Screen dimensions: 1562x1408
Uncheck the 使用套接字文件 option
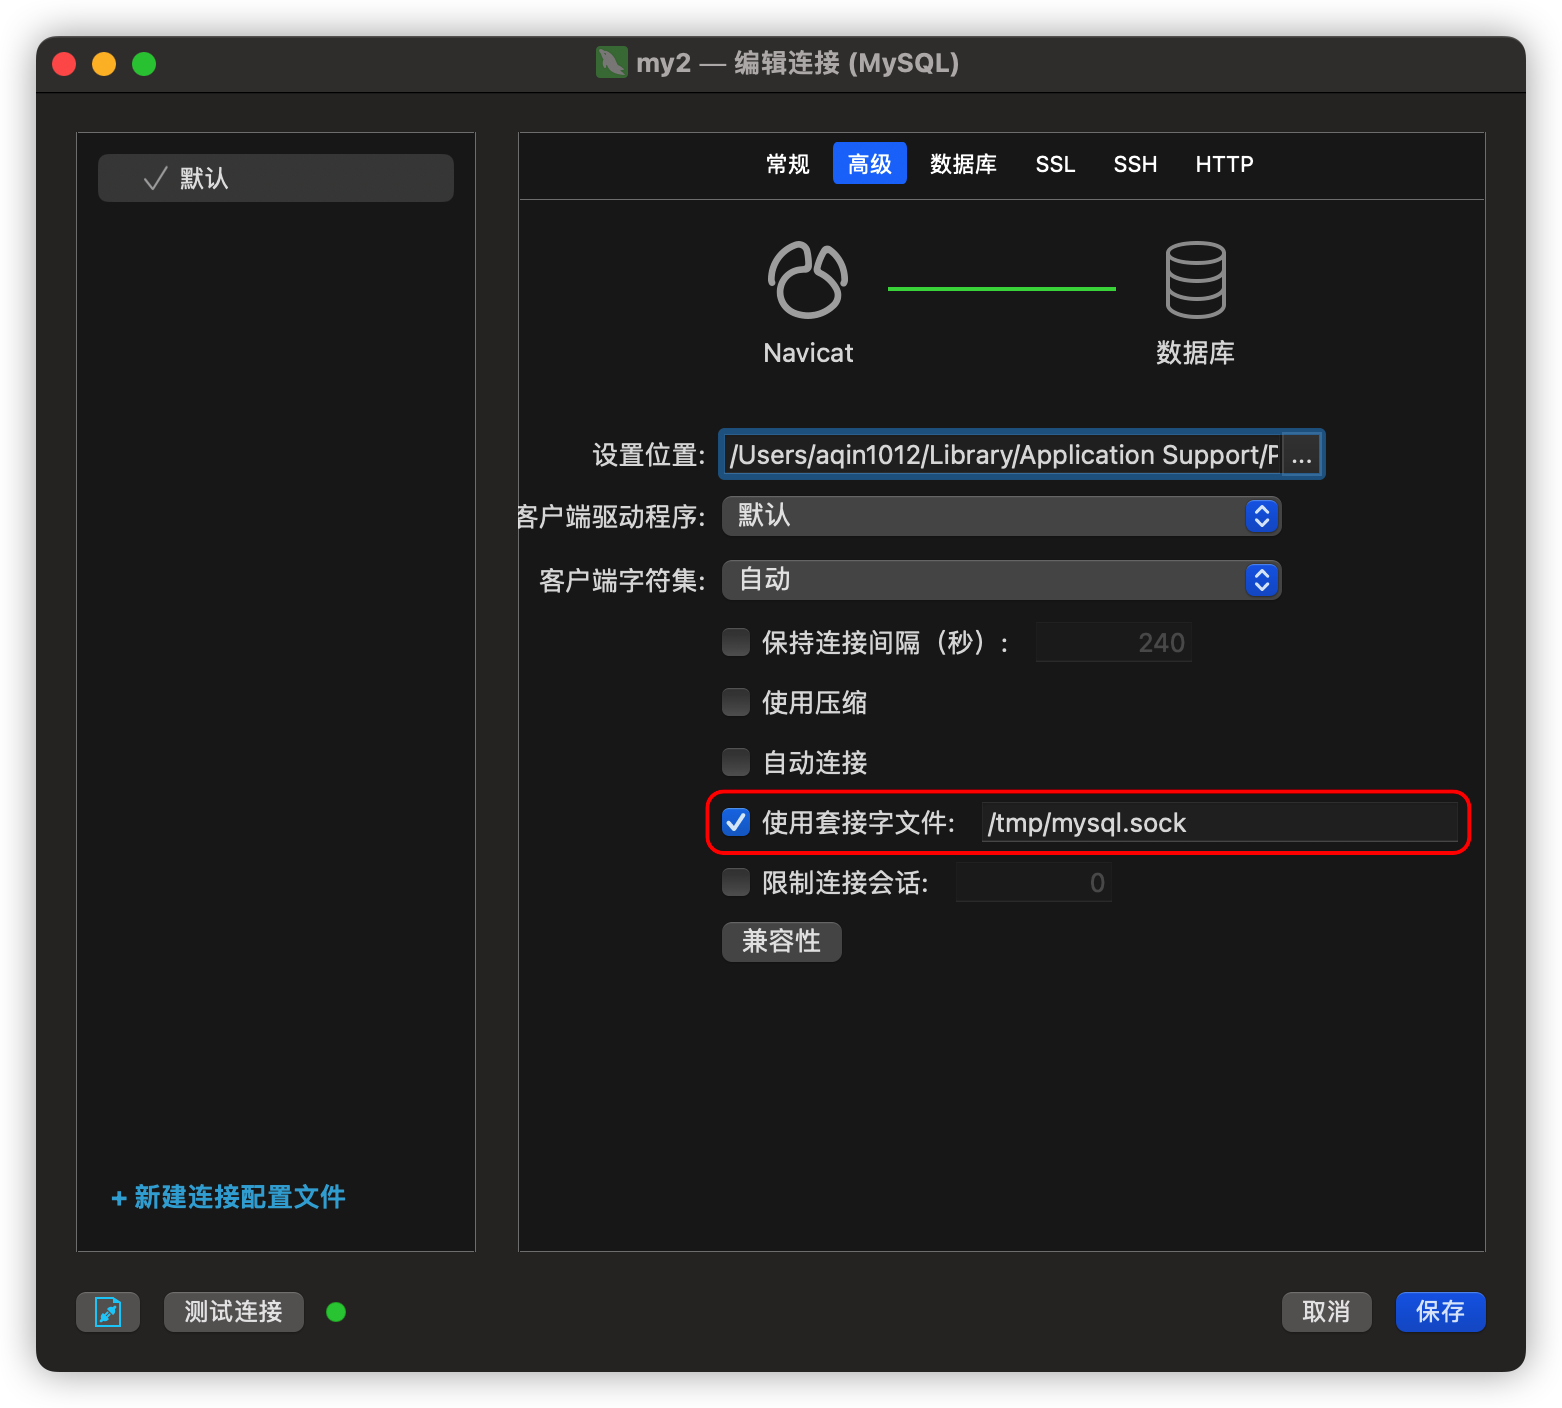(735, 822)
